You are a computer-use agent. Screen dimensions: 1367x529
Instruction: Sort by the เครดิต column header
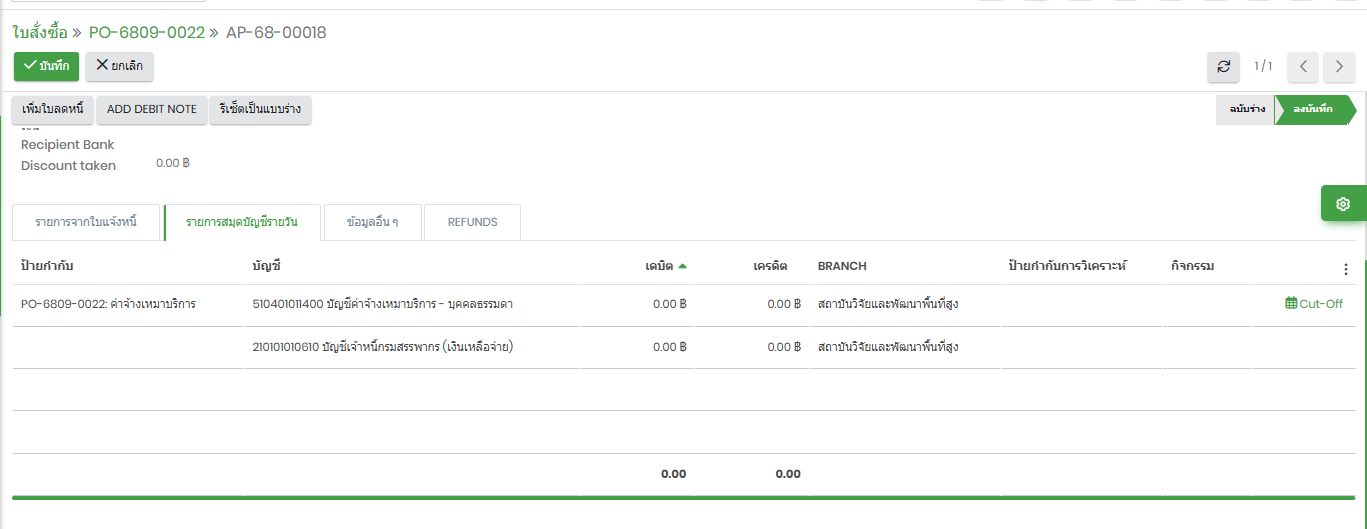point(770,266)
